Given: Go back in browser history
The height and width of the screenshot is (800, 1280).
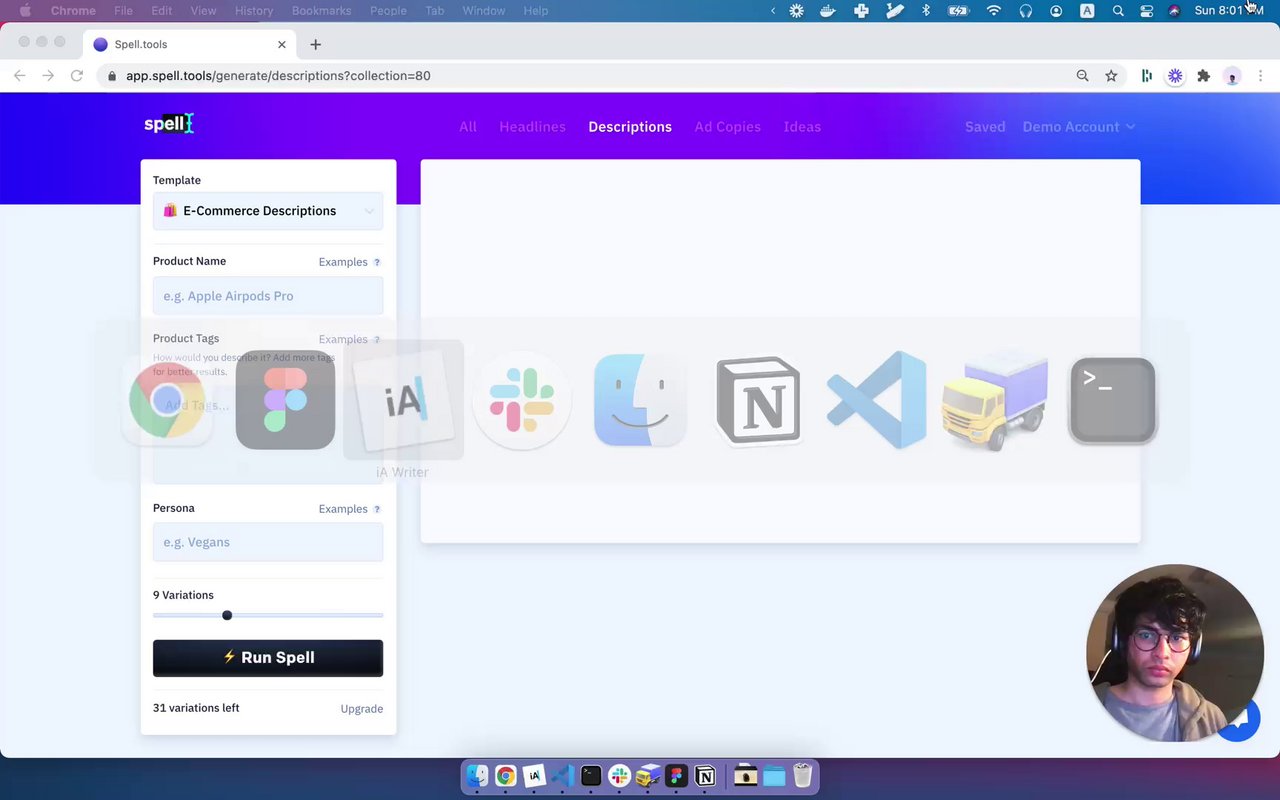Looking at the screenshot, I should pos(19,76).
